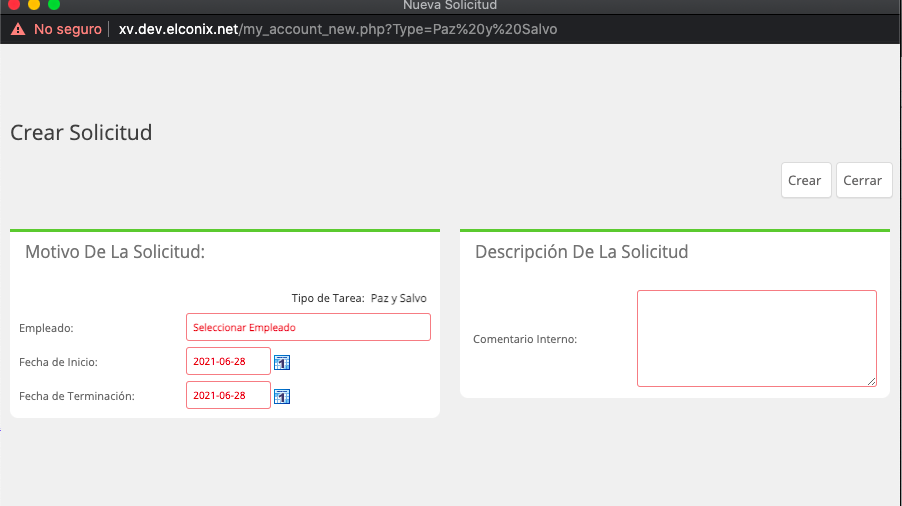Click the Fecha de Inicio label
The height and width of the screenshot is (506, 902).
coord(58,362)
